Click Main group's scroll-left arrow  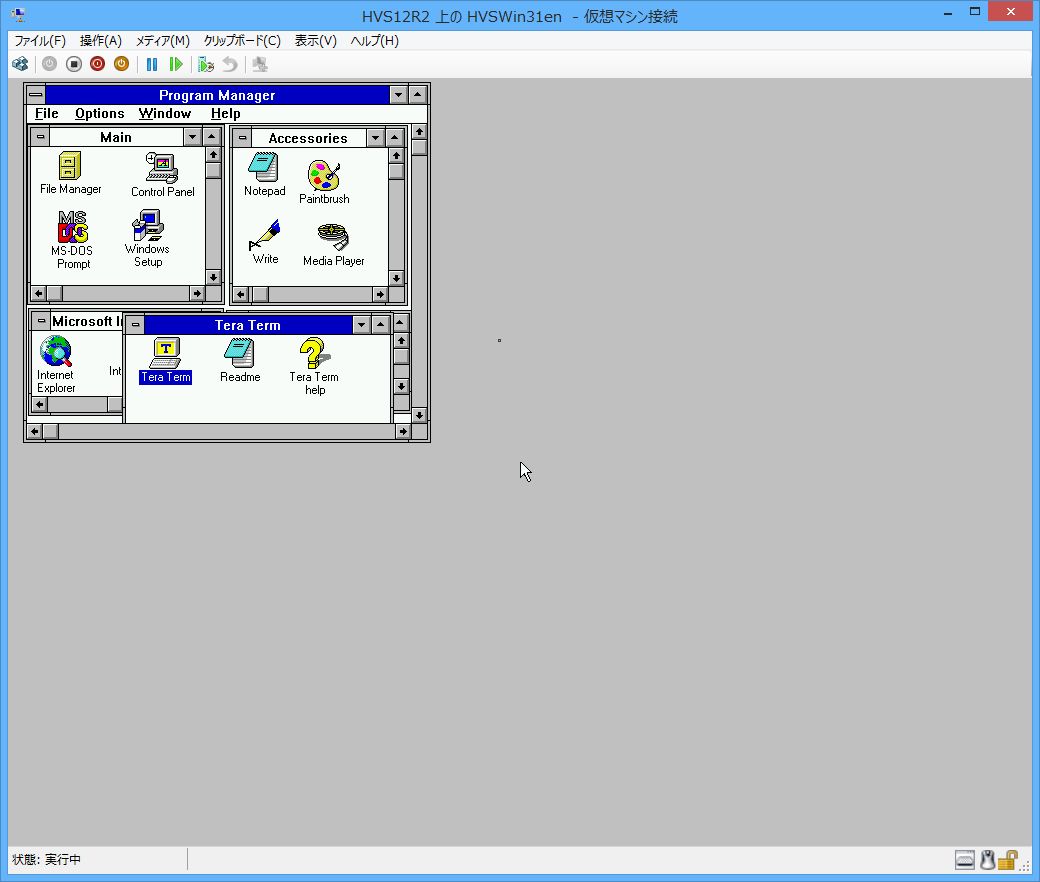(38, 293)
